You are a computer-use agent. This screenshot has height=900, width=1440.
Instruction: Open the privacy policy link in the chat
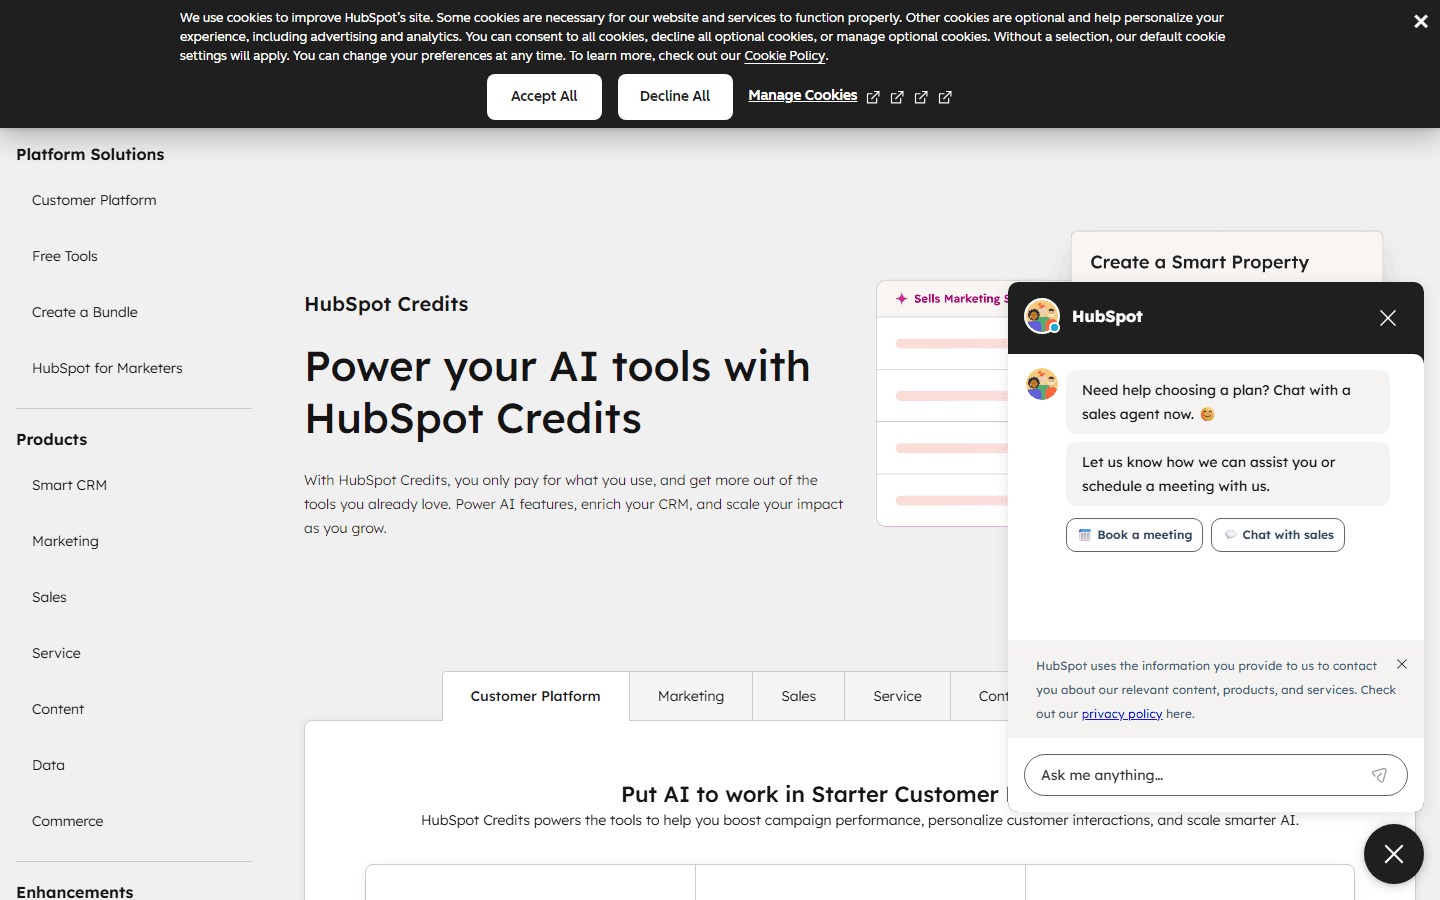pos(1121,713)
